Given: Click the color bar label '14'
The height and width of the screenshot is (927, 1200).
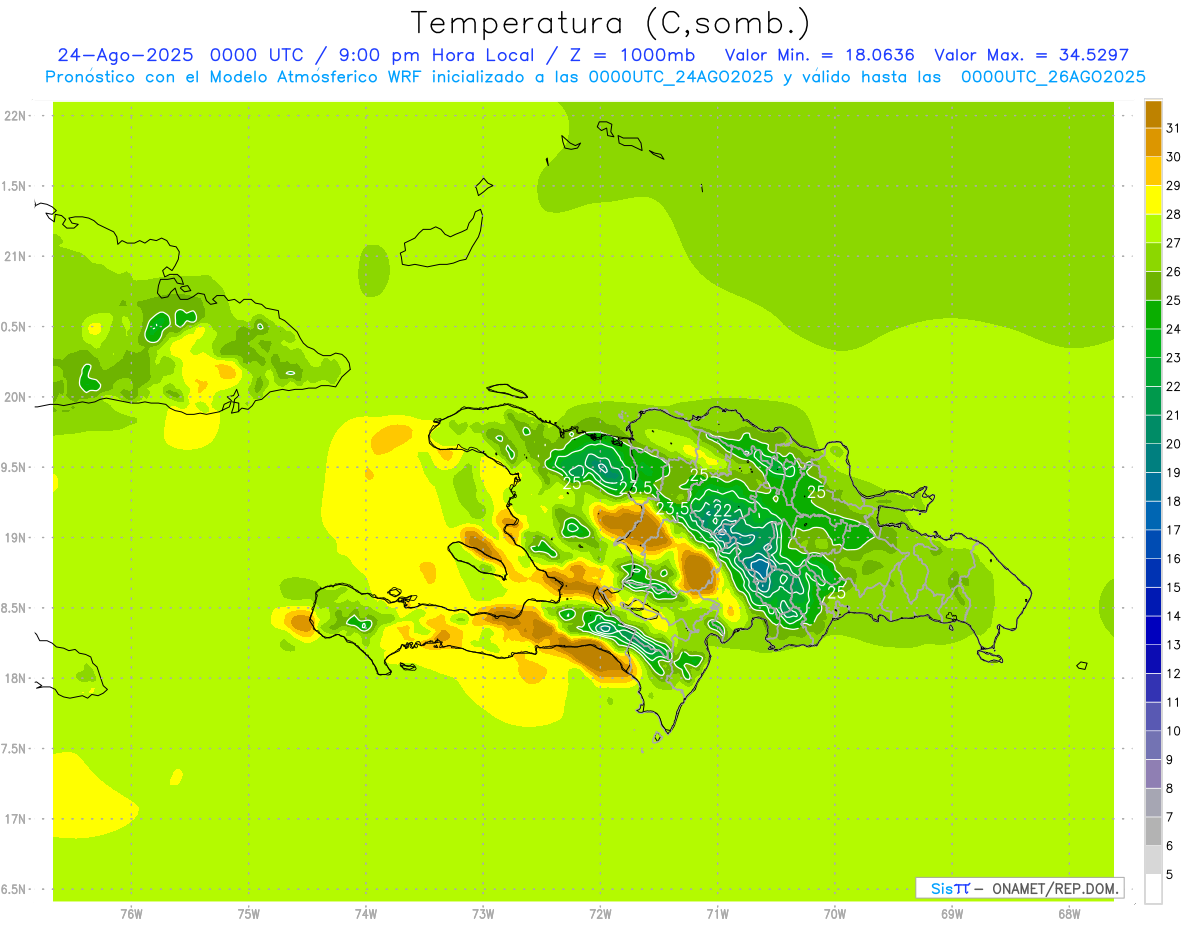Looking at the screenshot, I should (x=1173, y=616).
